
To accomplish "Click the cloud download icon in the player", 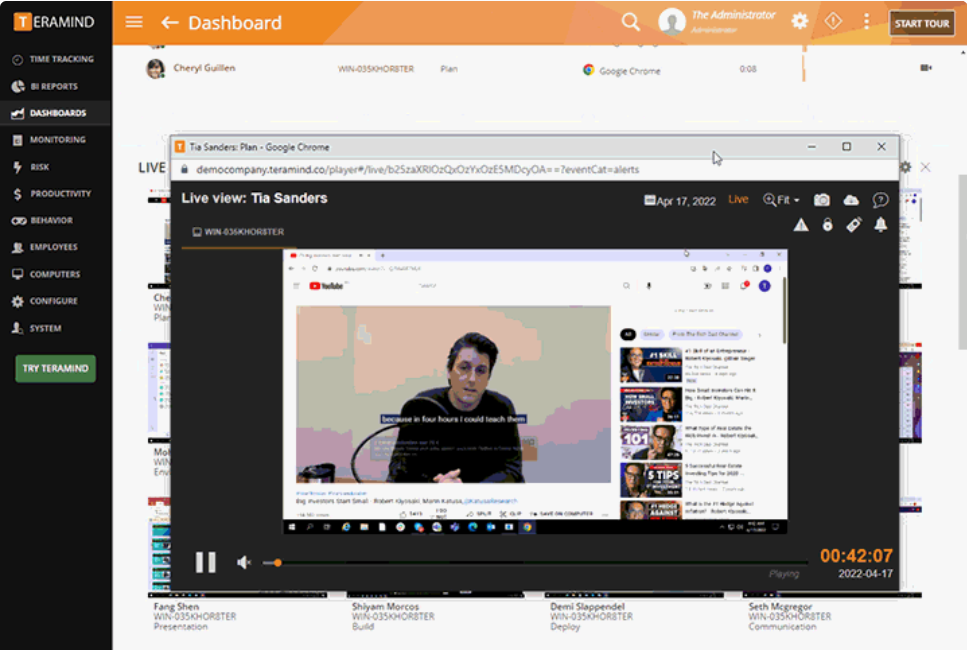I will pyautogui.click(x=851, y=200).
